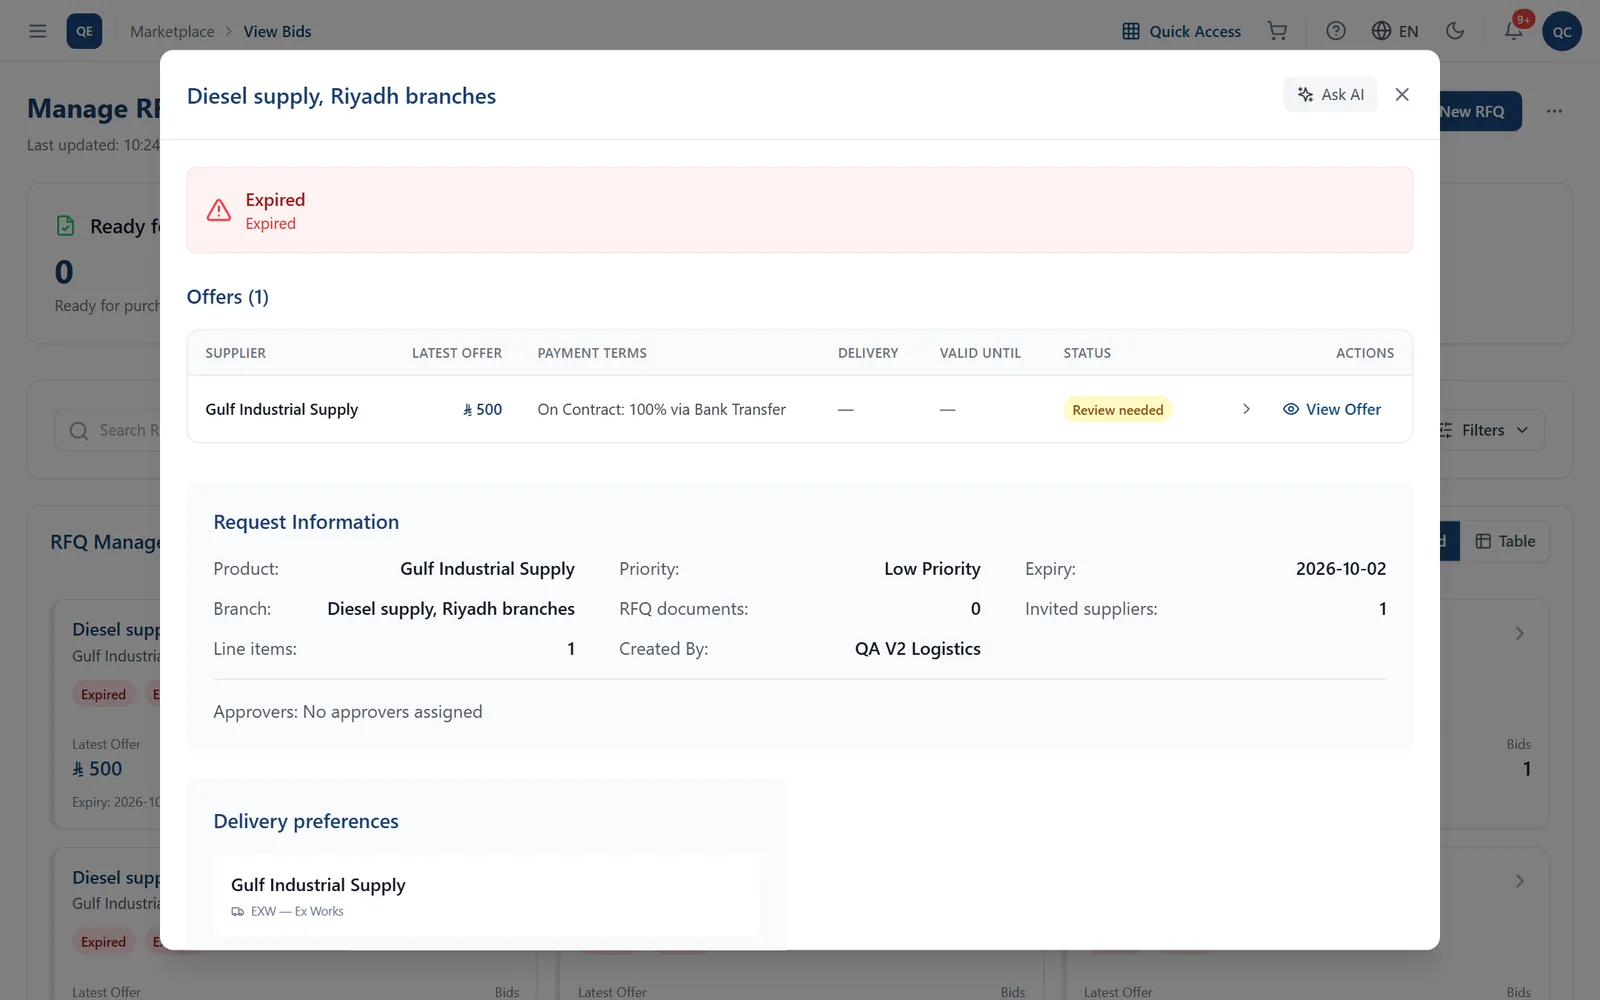This screenshot has width=1600, height=1000.
Task: Click the SUPPLIER column header
Action: (x=235, y=353)
